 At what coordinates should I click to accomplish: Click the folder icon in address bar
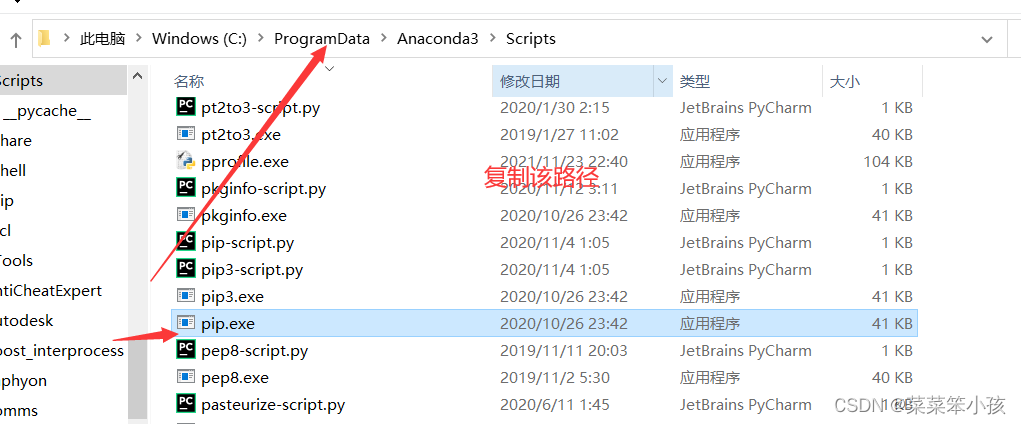(x=44, y=39)
